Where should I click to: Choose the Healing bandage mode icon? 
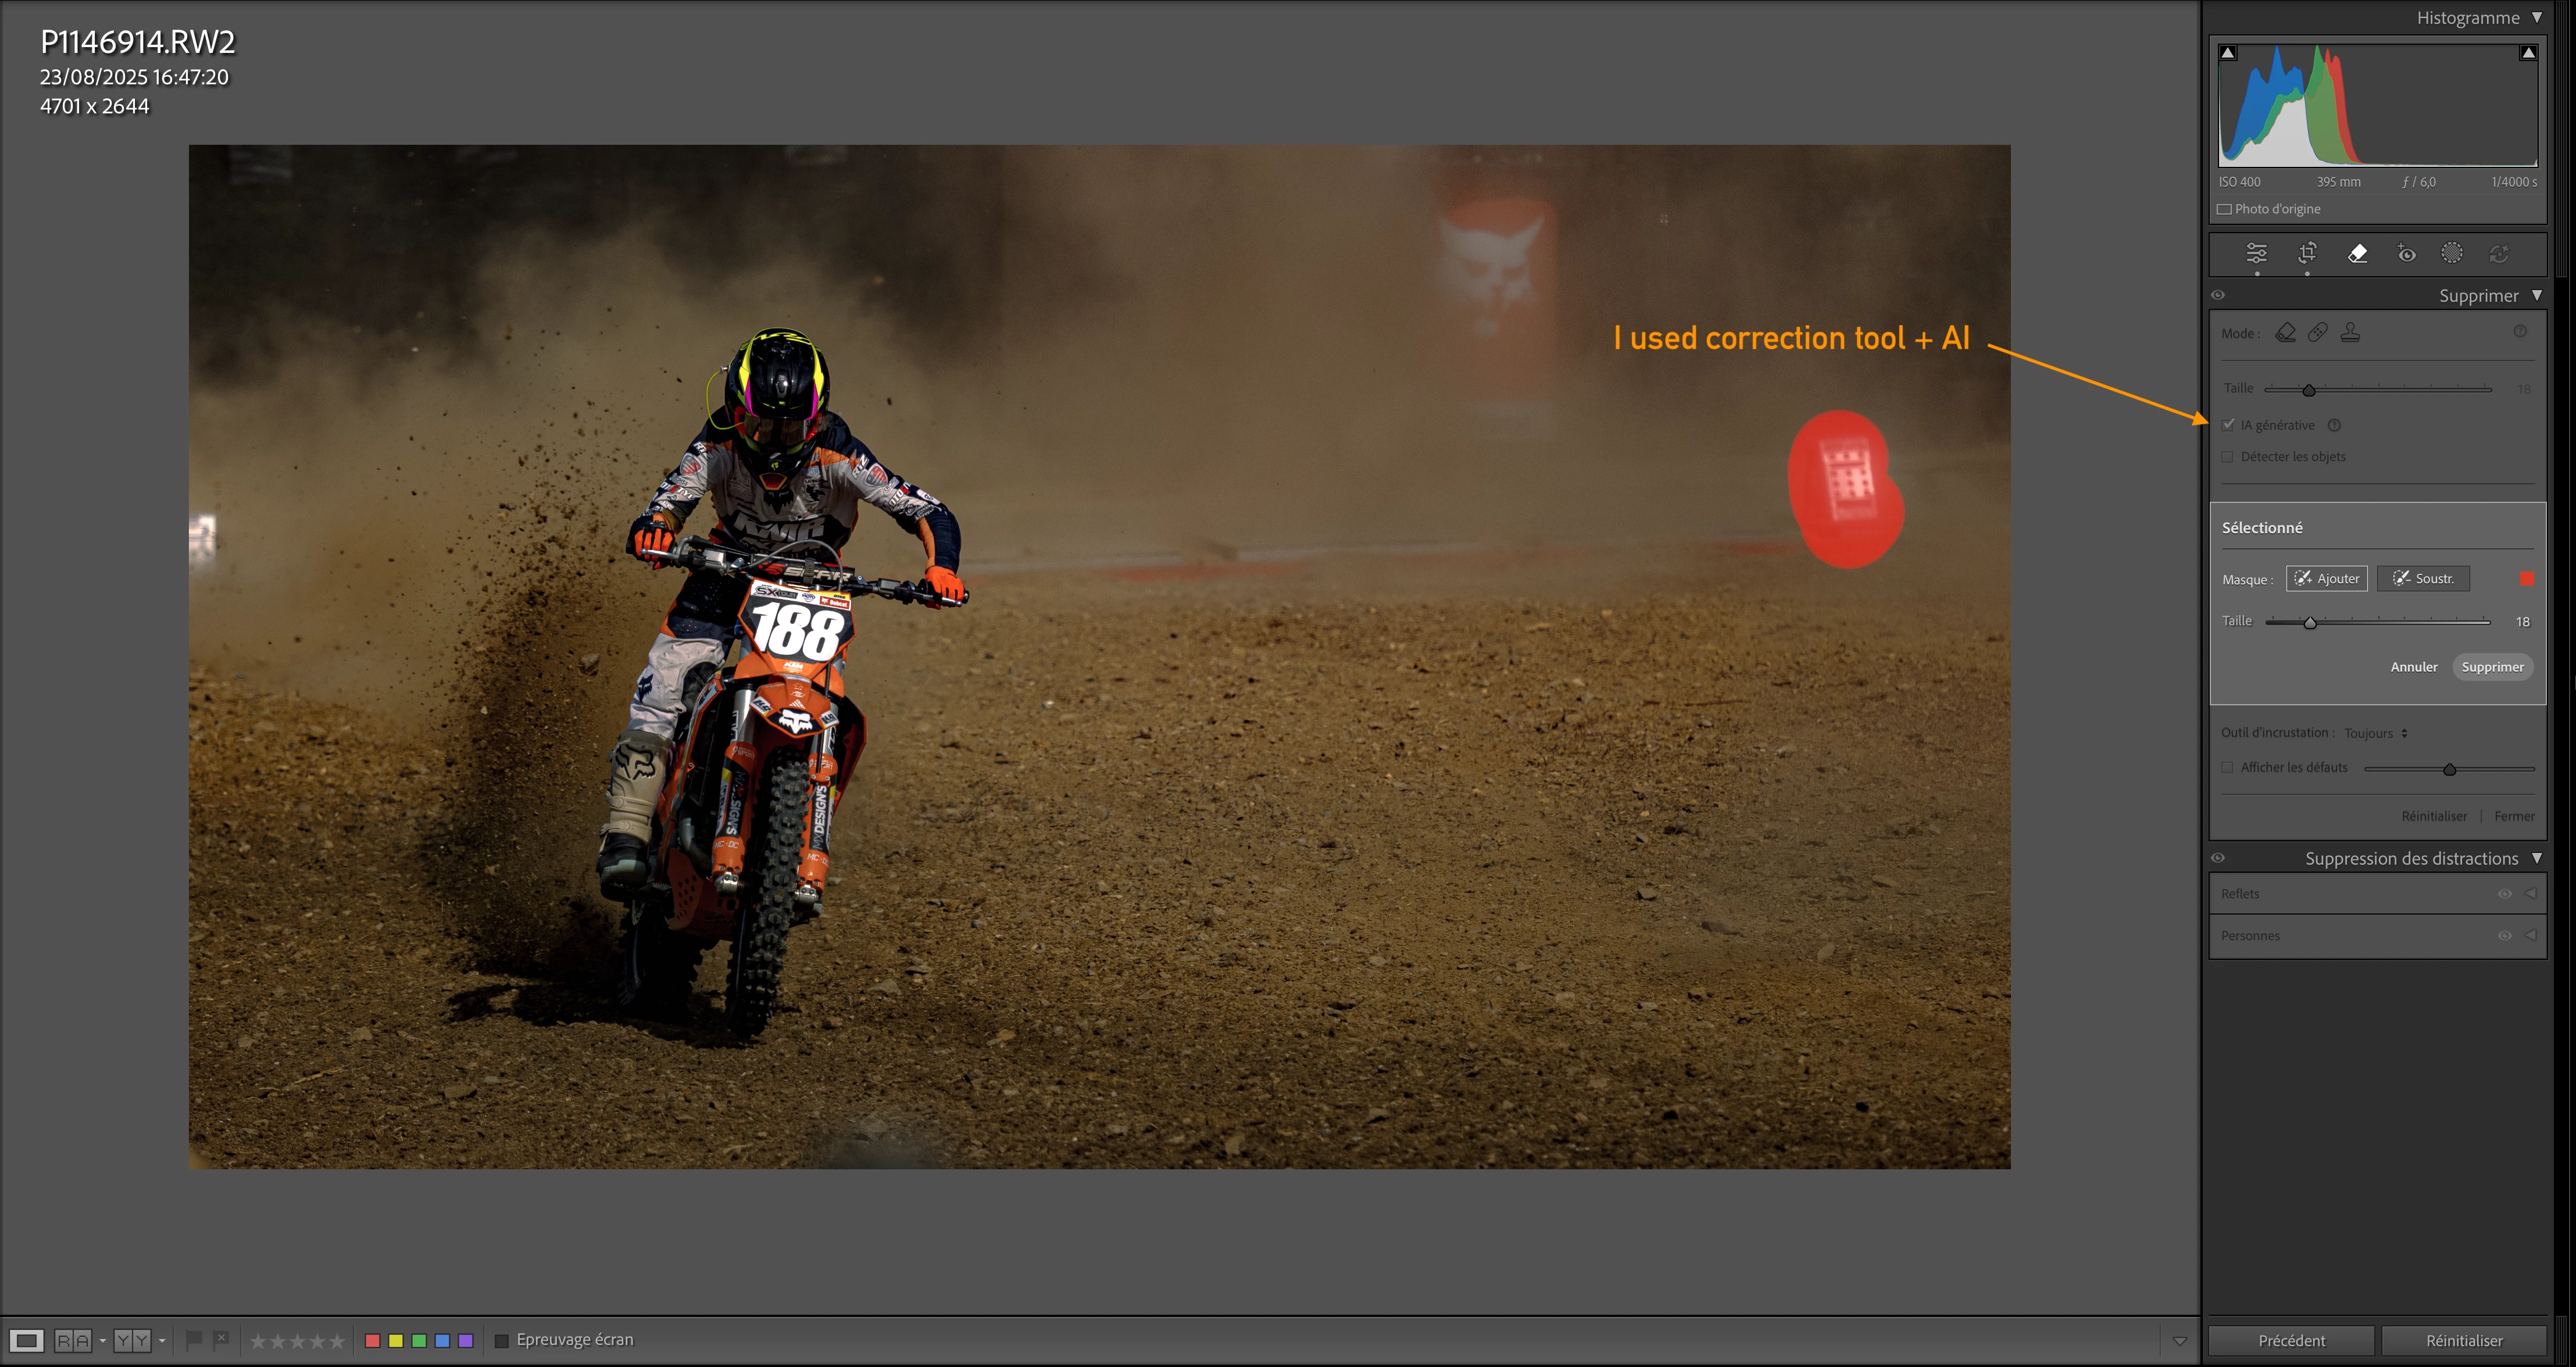(x=2318, y=333)
